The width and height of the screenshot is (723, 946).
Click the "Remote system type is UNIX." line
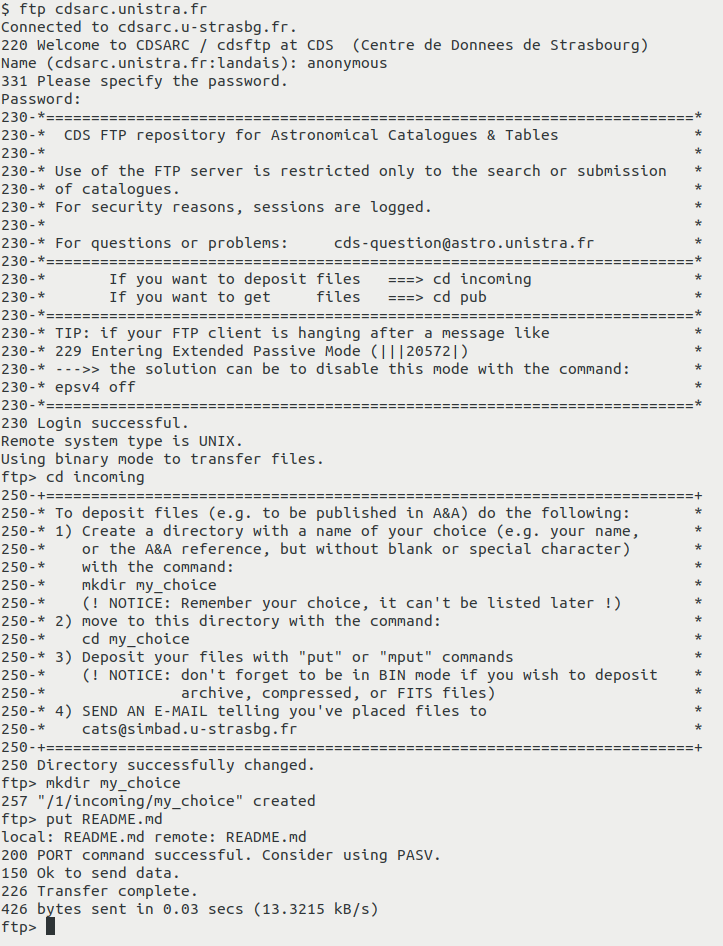[x=113, y=441]
